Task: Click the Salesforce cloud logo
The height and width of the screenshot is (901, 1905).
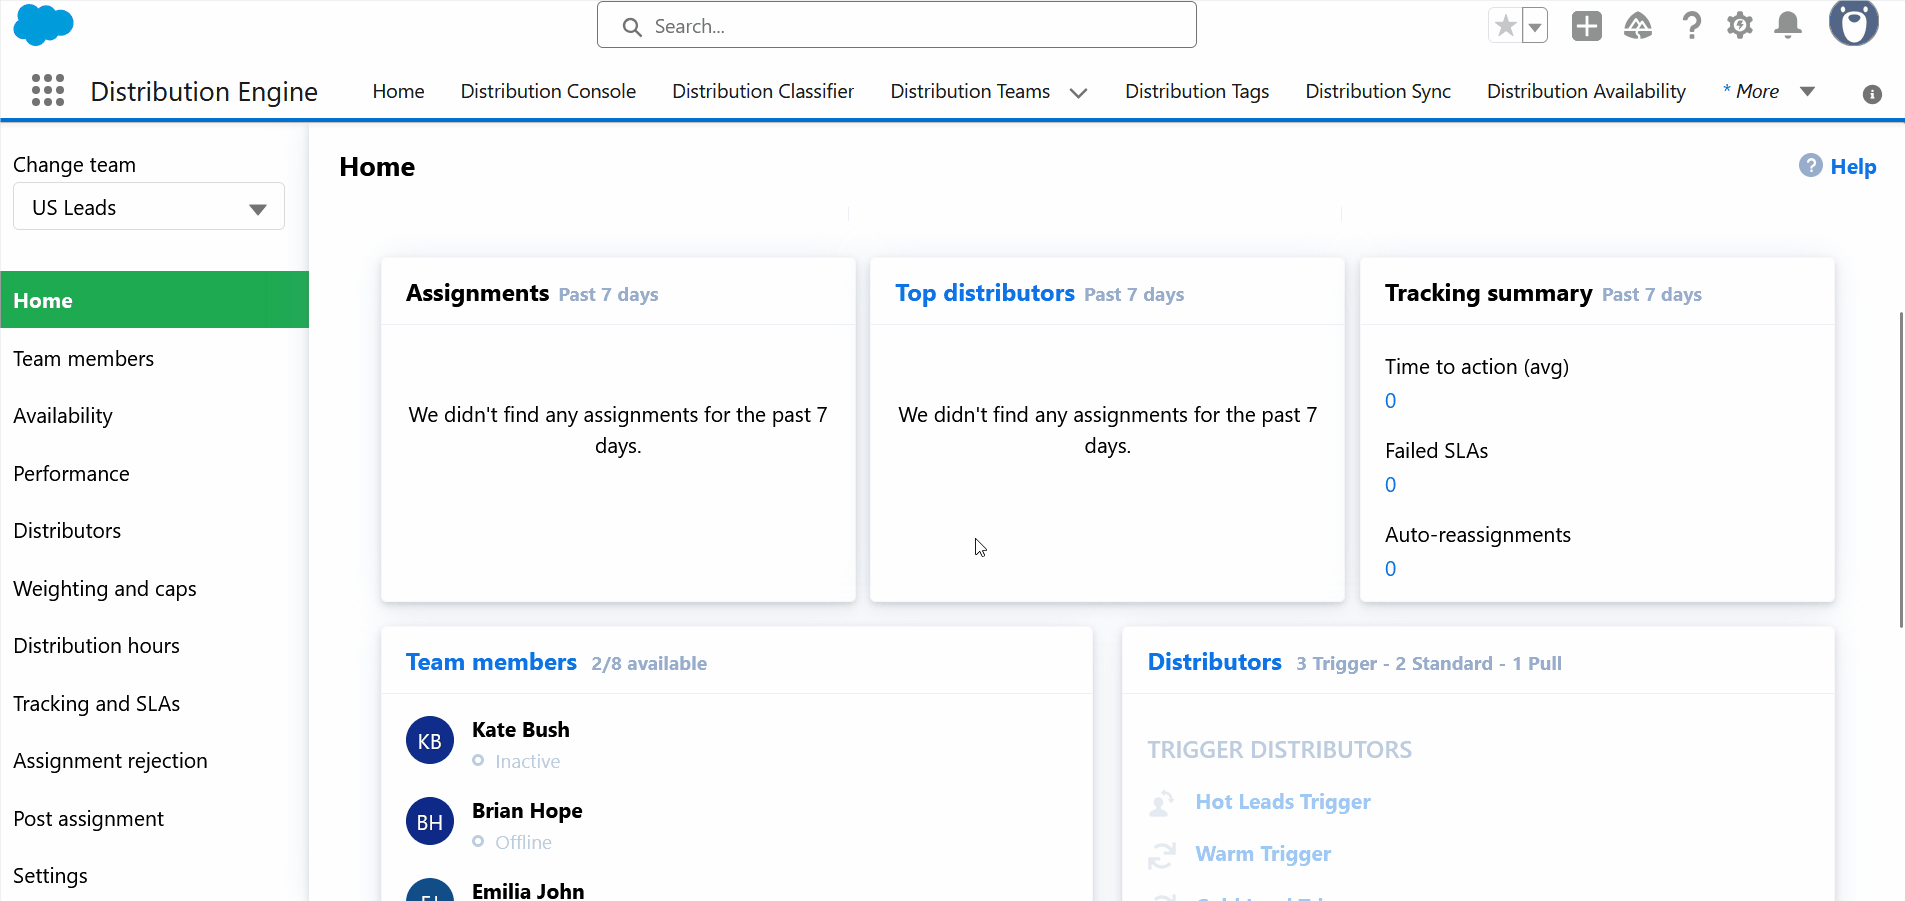Action: (x=43, y=25)
